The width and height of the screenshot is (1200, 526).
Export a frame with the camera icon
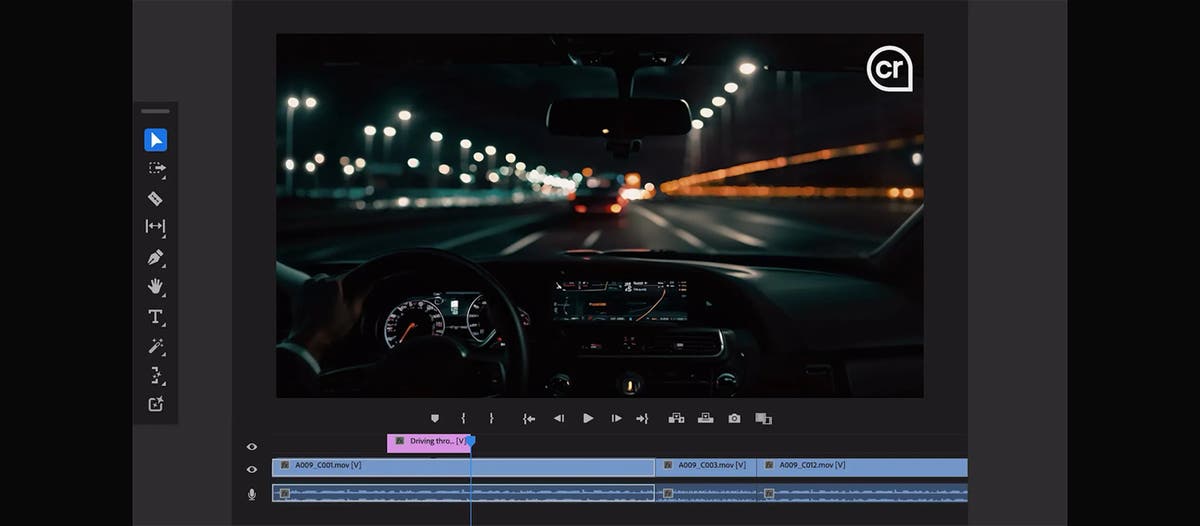734,418
